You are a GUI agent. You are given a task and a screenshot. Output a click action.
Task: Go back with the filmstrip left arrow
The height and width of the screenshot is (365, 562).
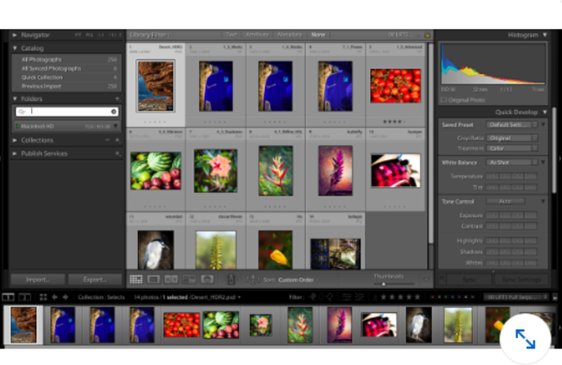54,297
